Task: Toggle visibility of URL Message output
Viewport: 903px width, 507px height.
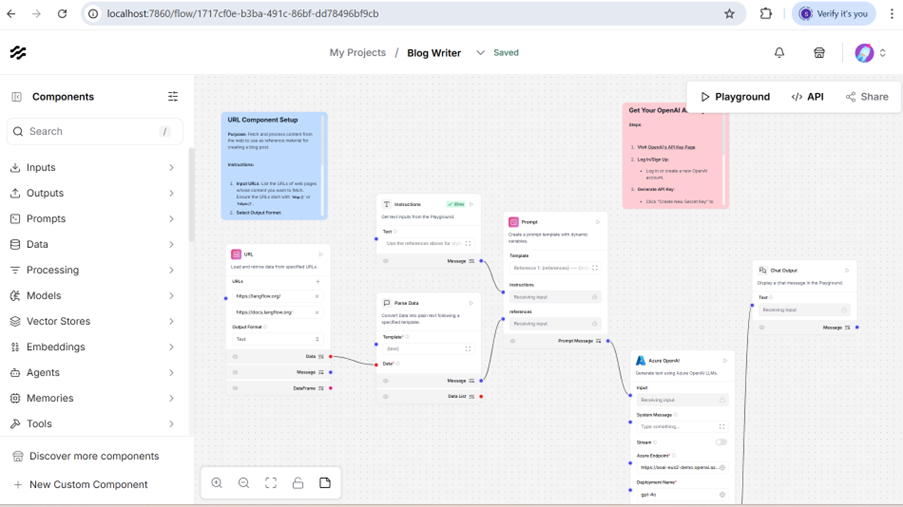Action: (x=235, y=372)
